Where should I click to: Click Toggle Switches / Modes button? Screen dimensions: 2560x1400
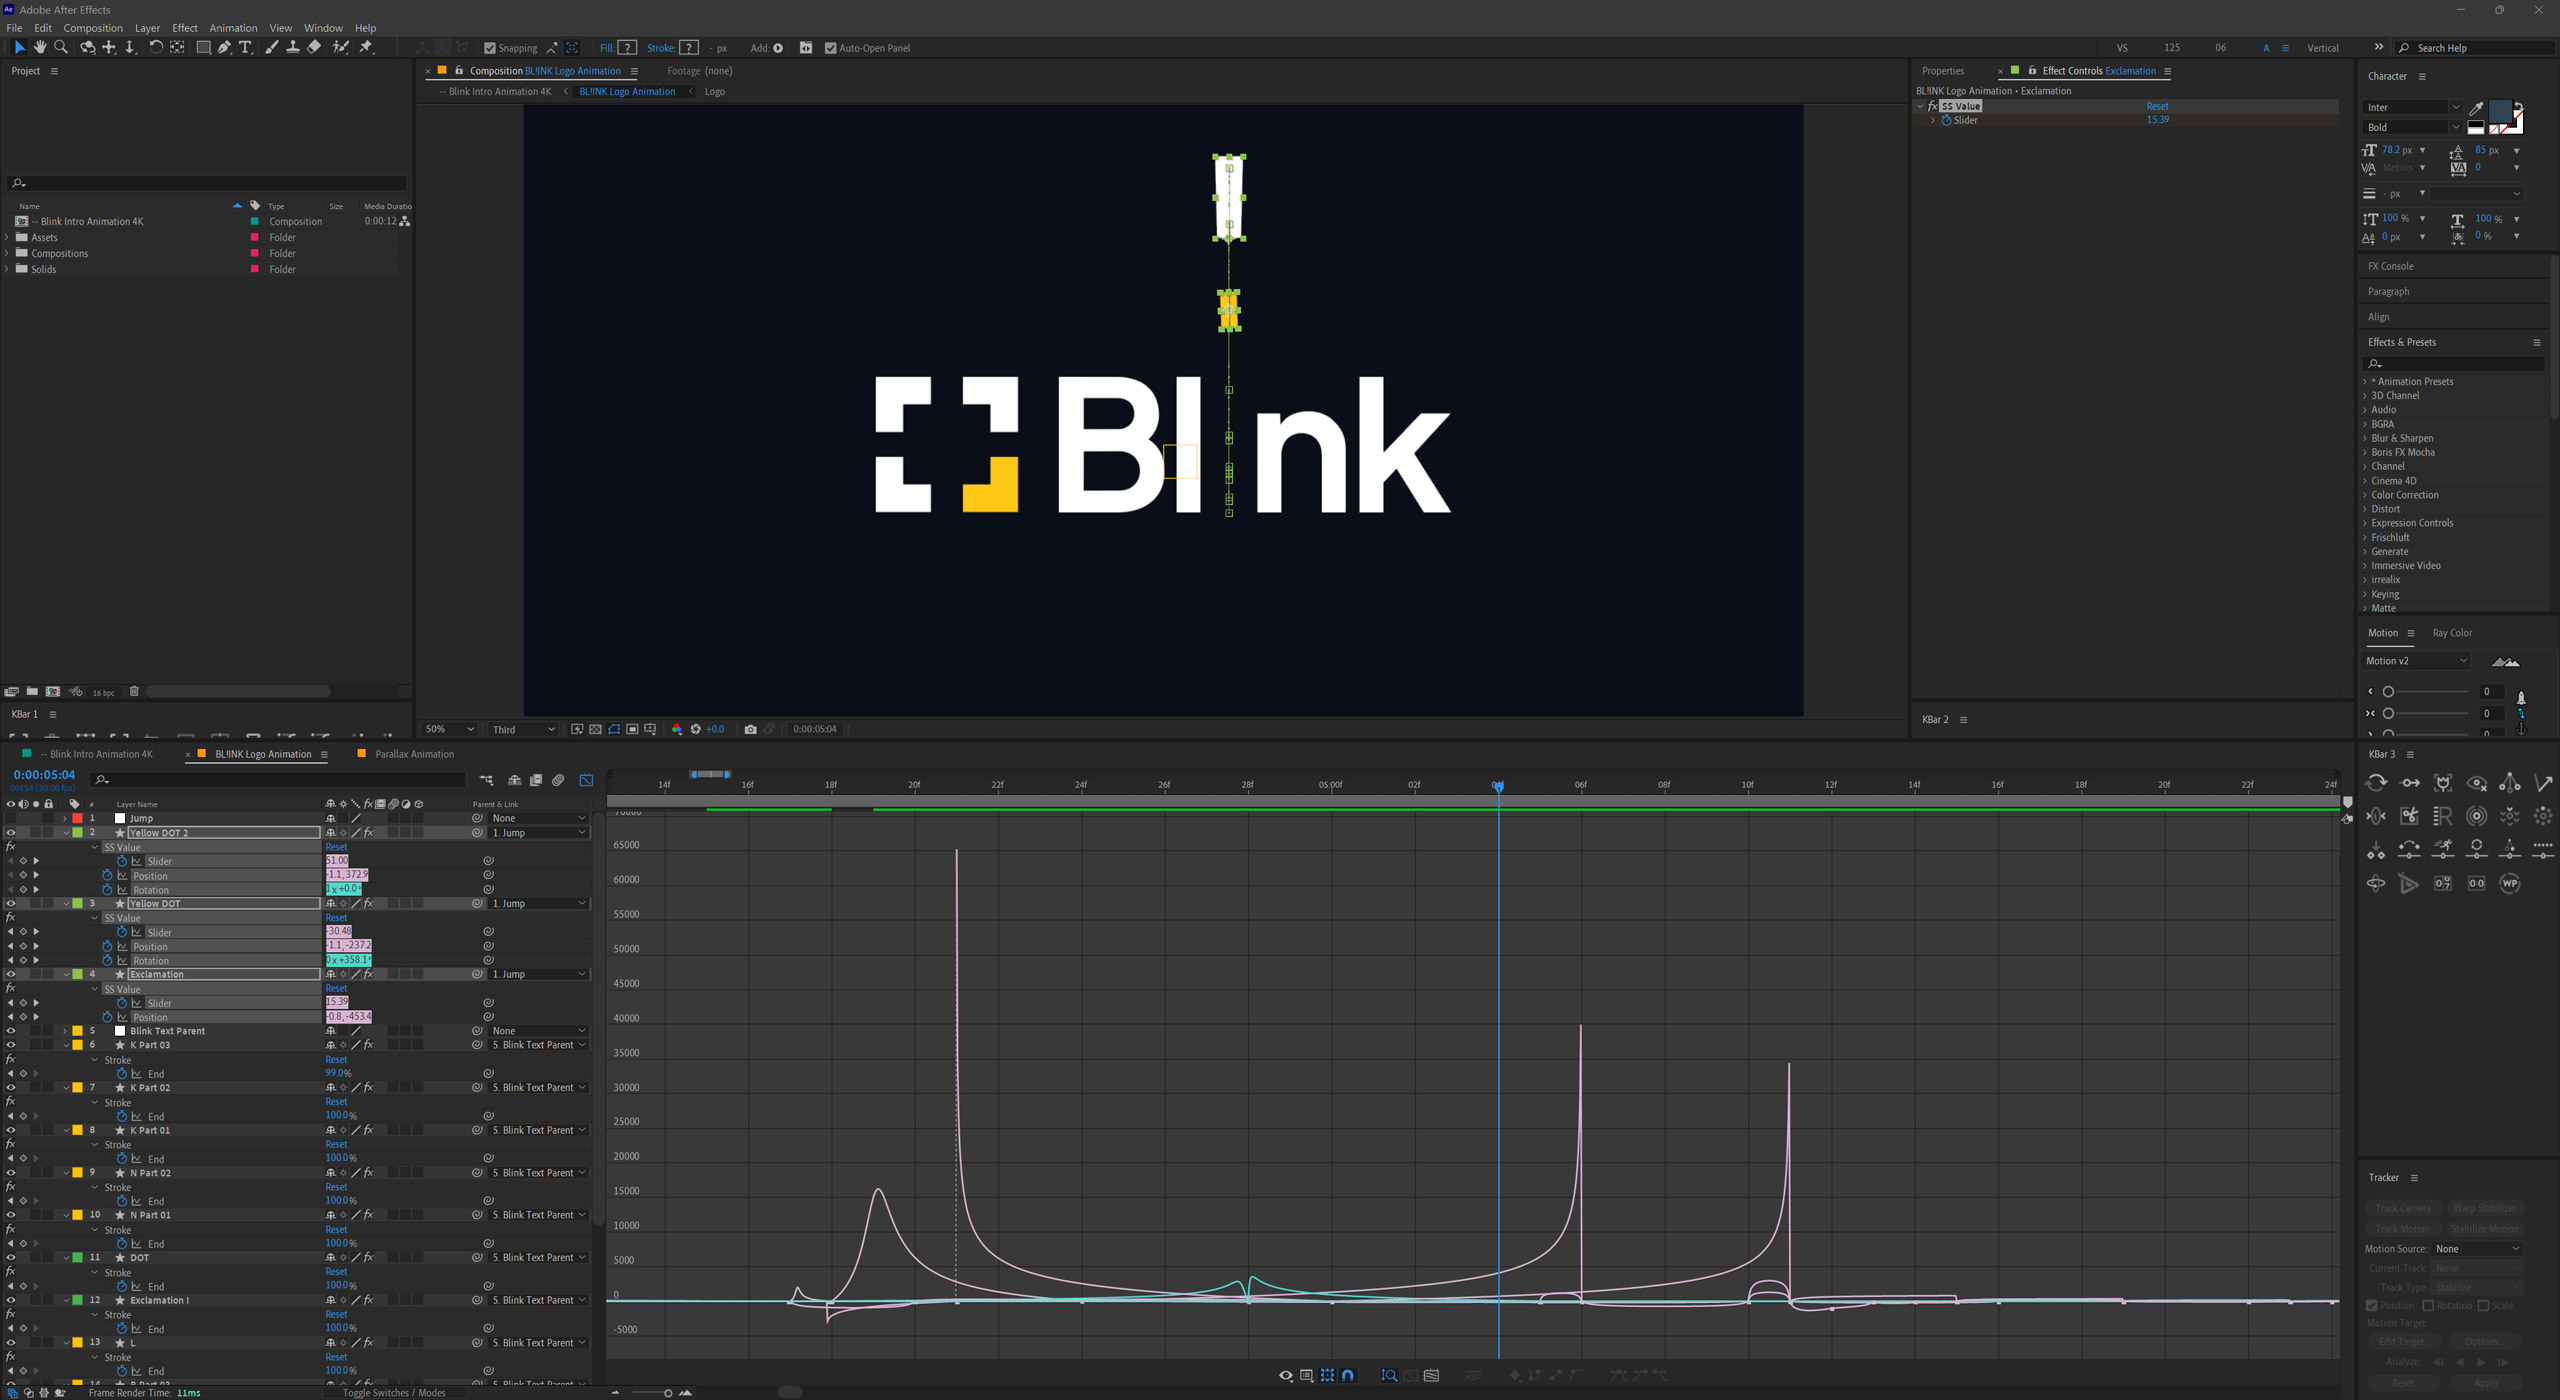(x=394, y=1392)
